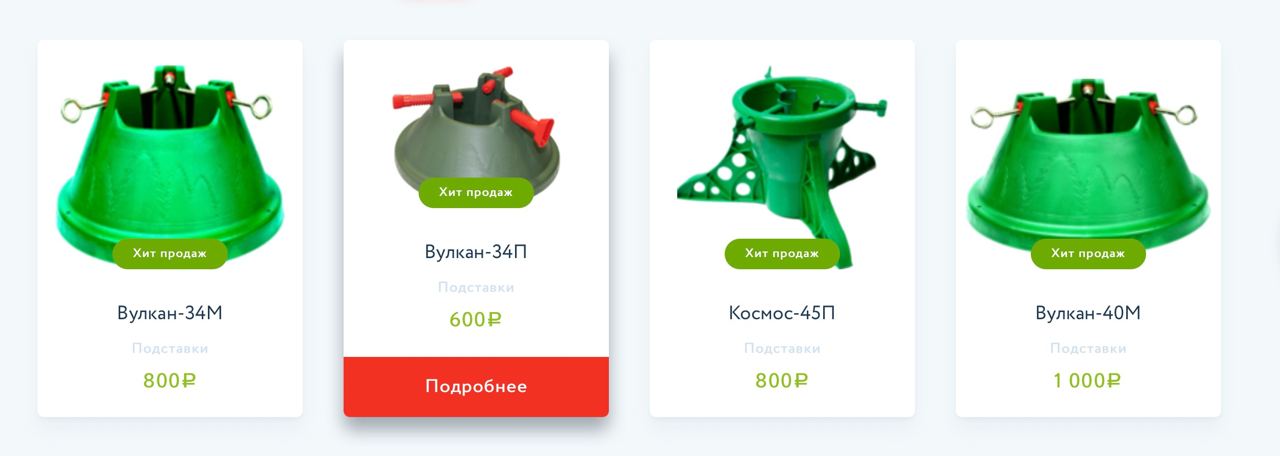Open Подставки category under Вулкан-40М

click(1088, 349)
